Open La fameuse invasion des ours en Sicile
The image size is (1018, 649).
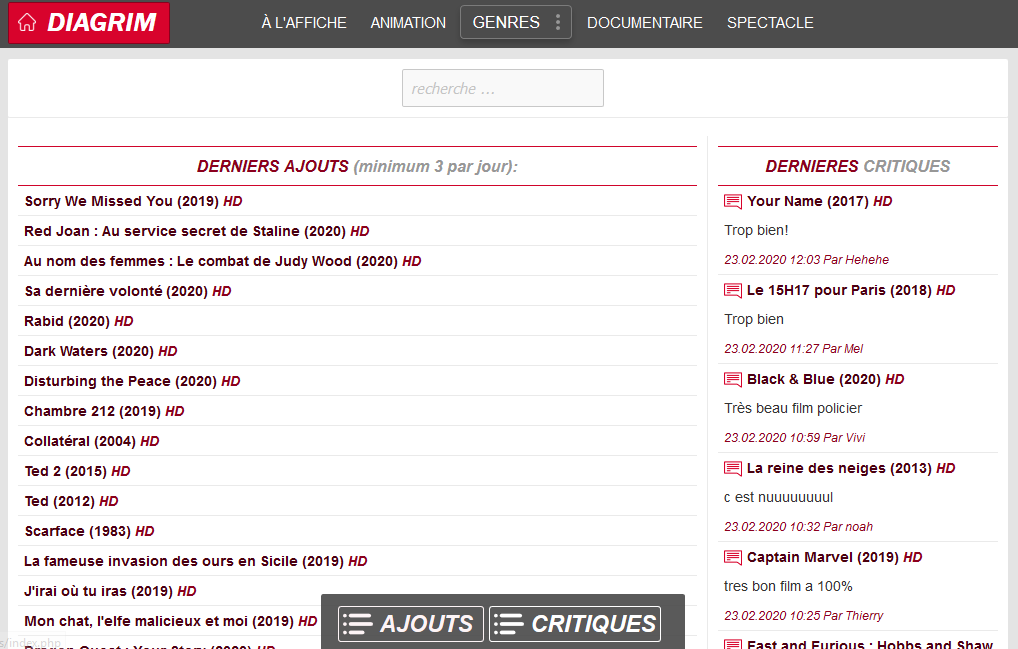tap(195, 561)
